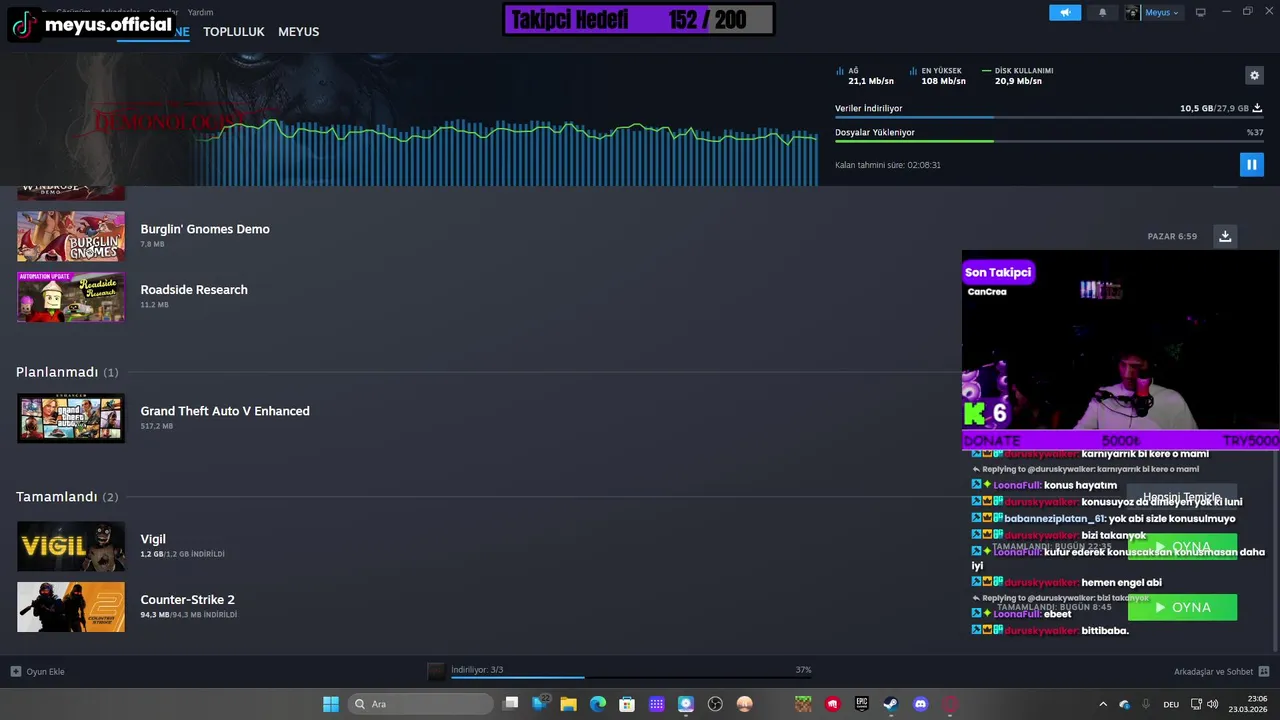The image size is (1280, 720).
Task: Click small game thumbnail beside İndiriliyor status
Action: [x=436, y=672]
